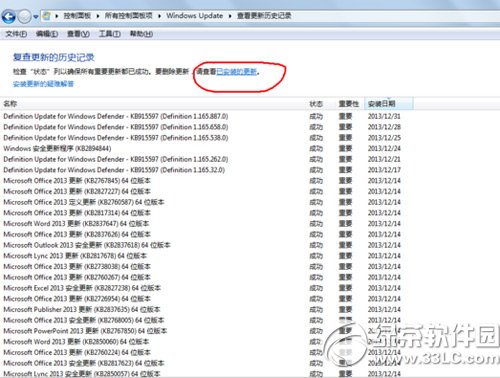The width and height of the screenshot is (500, 378).
Task: Click the date 2013/12/17 cell
Action: click(x=384, y=170)
